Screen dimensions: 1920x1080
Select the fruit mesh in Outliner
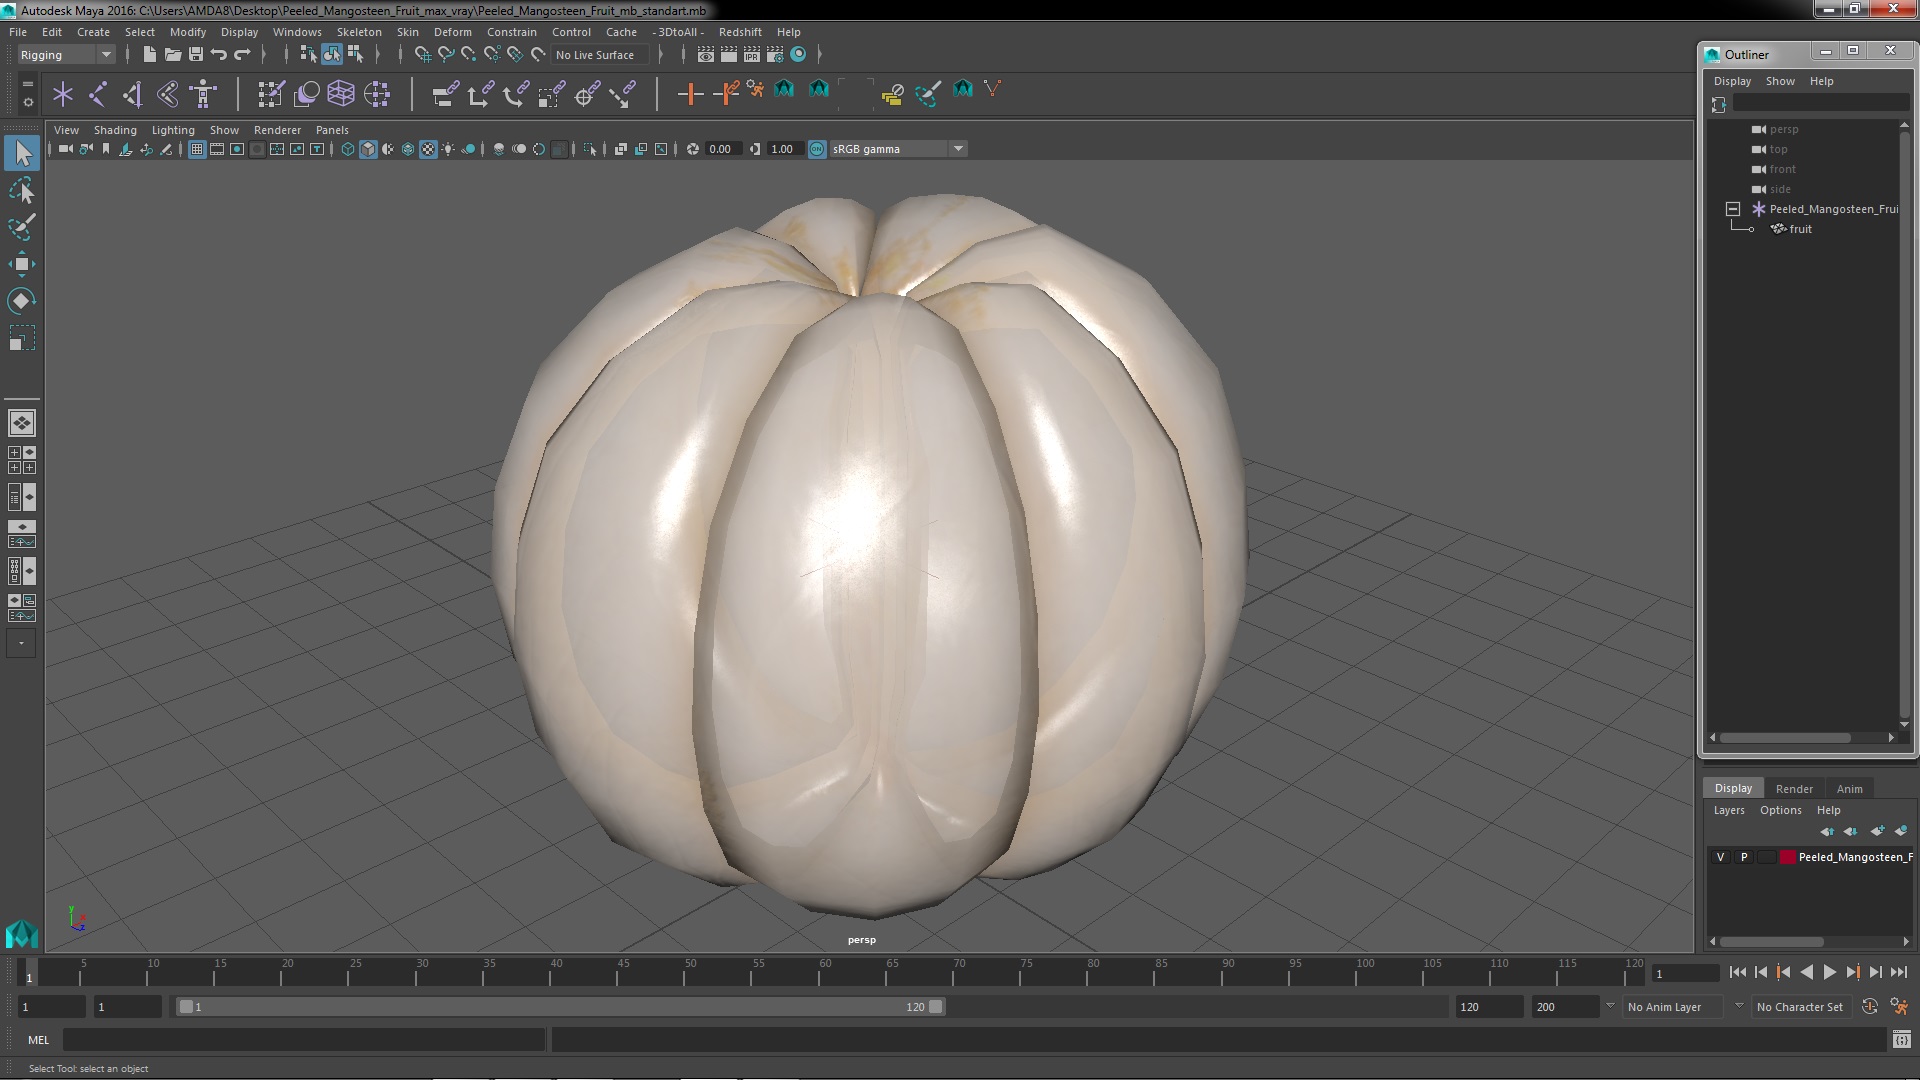1800,229
